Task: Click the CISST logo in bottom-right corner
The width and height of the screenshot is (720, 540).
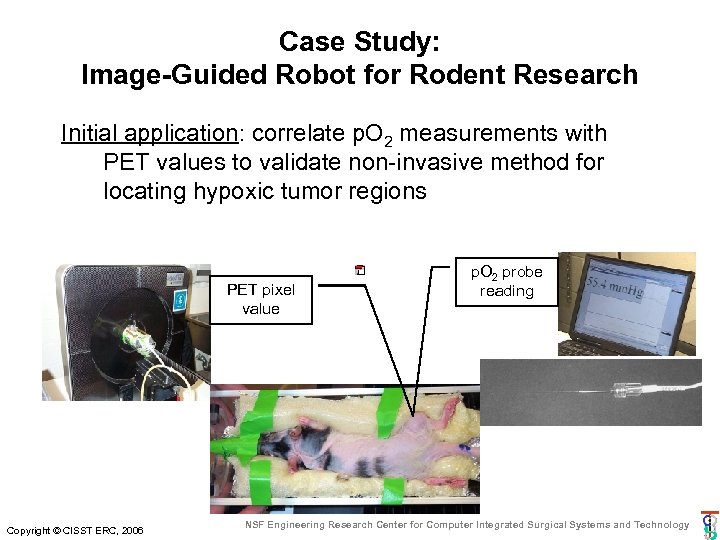Action: tap(710, 525)
